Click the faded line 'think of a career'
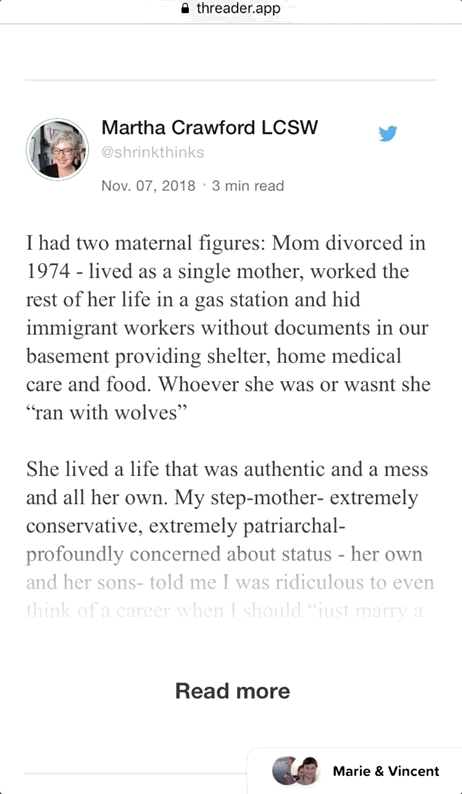462x794 pixels. pos(224,610)
